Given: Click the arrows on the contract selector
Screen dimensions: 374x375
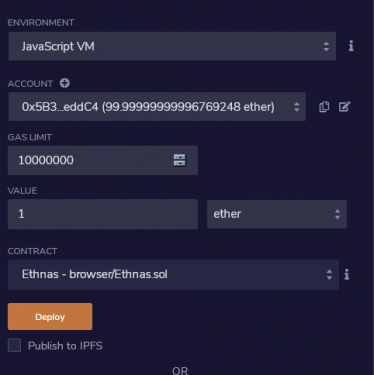Looking at the screenshot, I should (x=329, y=275).
